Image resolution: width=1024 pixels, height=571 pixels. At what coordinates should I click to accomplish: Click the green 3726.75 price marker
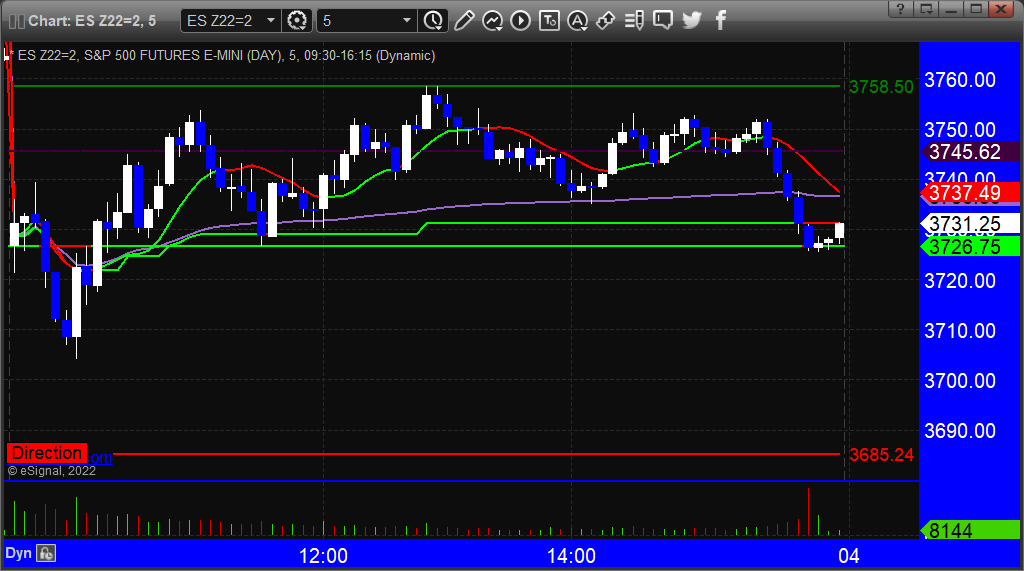pos(970,247)
